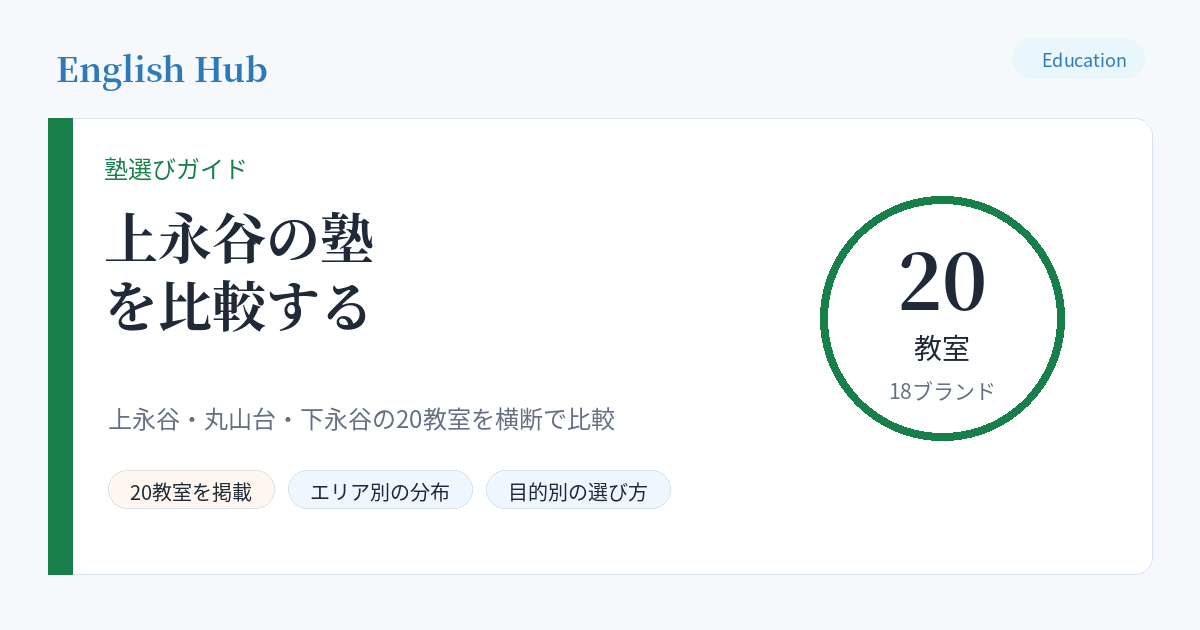Click the large number 20 in circle
Screen dimensions: 1200x630
pyautogui.click(x=942, y=281)
